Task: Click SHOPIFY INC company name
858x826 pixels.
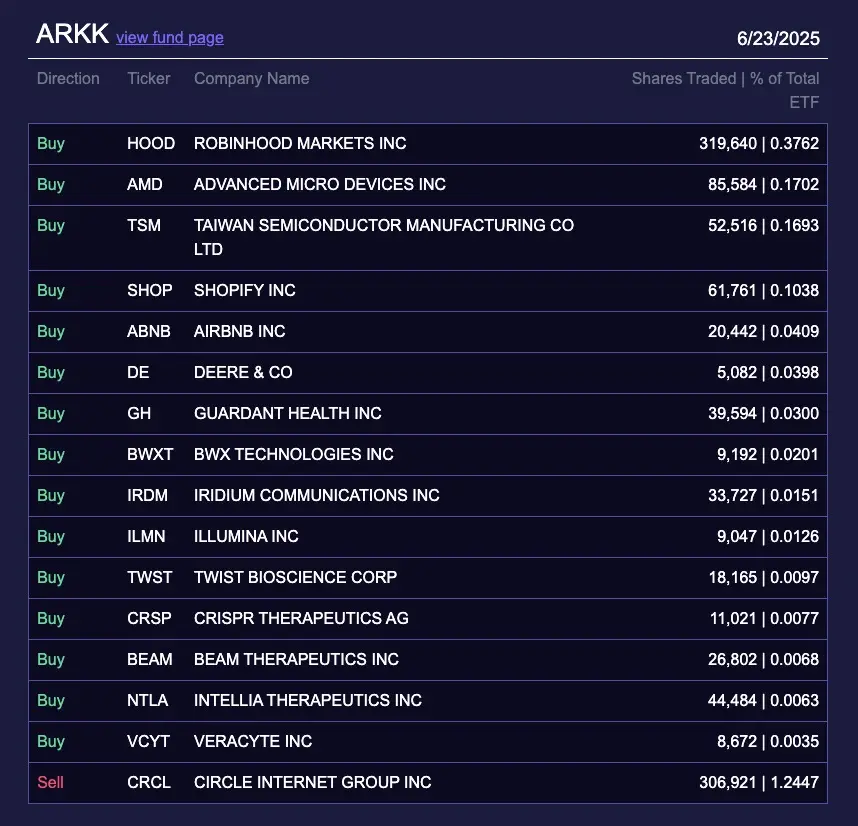Action: (x=245, y=290)
